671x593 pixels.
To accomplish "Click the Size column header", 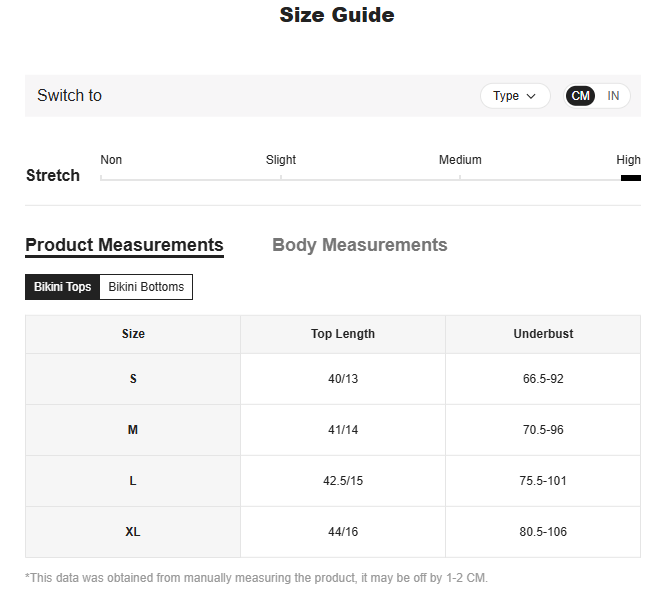I will tap(133, 334).
